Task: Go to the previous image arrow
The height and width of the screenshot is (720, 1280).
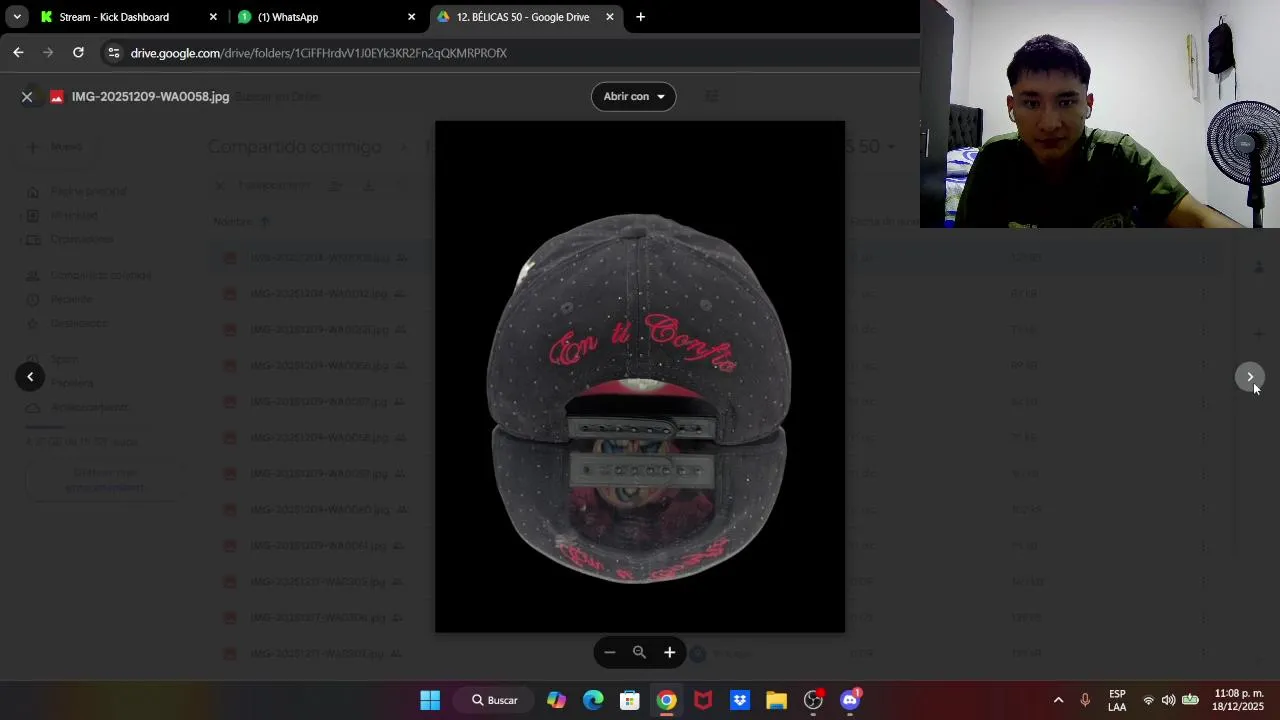Action: [30, 377]
